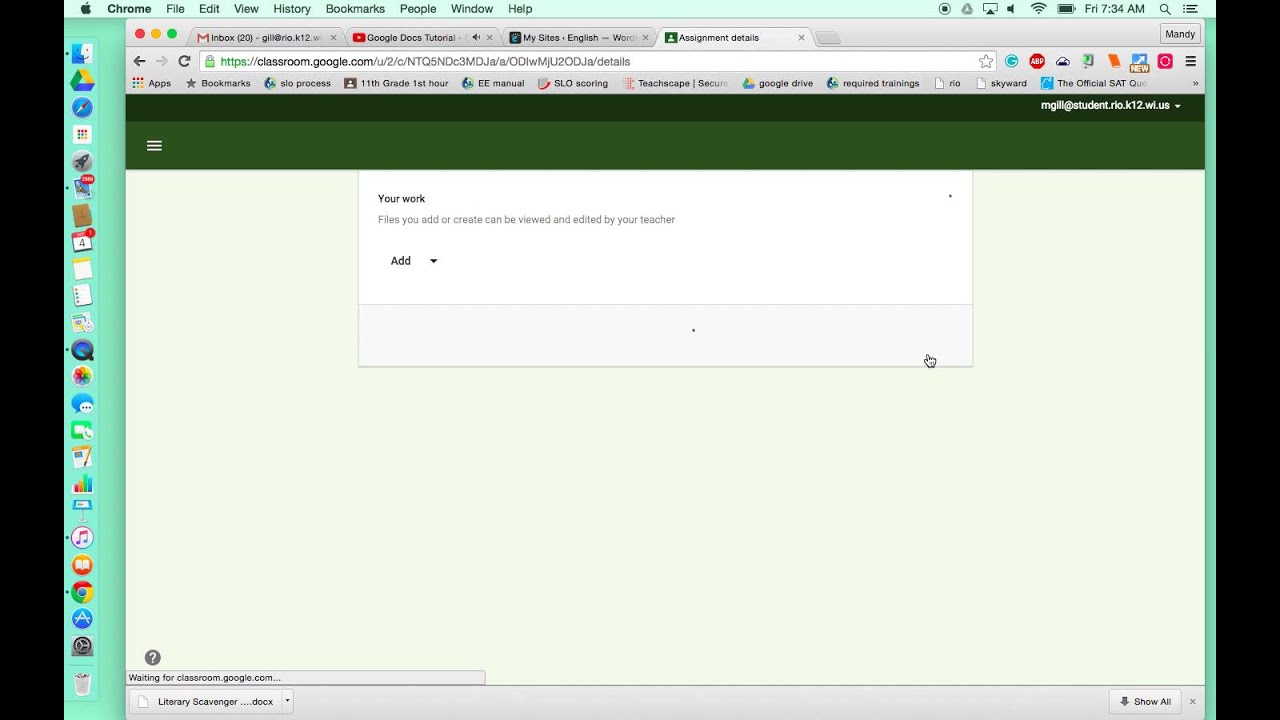Viewport: 1280px width, 720px height.
Task: Open the Teachscape bookmark
Action: tap(676, 84)
